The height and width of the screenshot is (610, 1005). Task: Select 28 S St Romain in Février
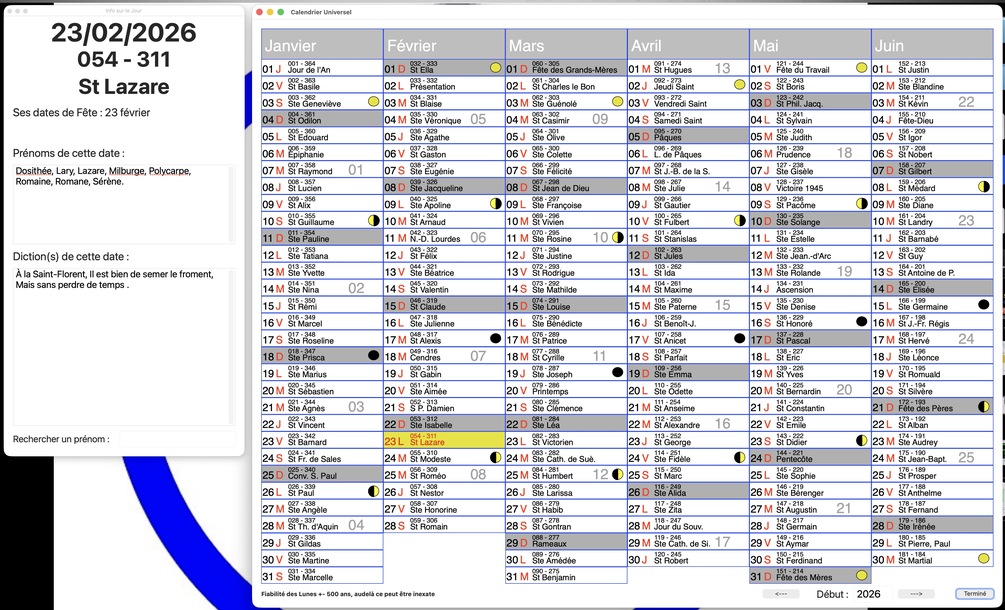pos(444,525)
